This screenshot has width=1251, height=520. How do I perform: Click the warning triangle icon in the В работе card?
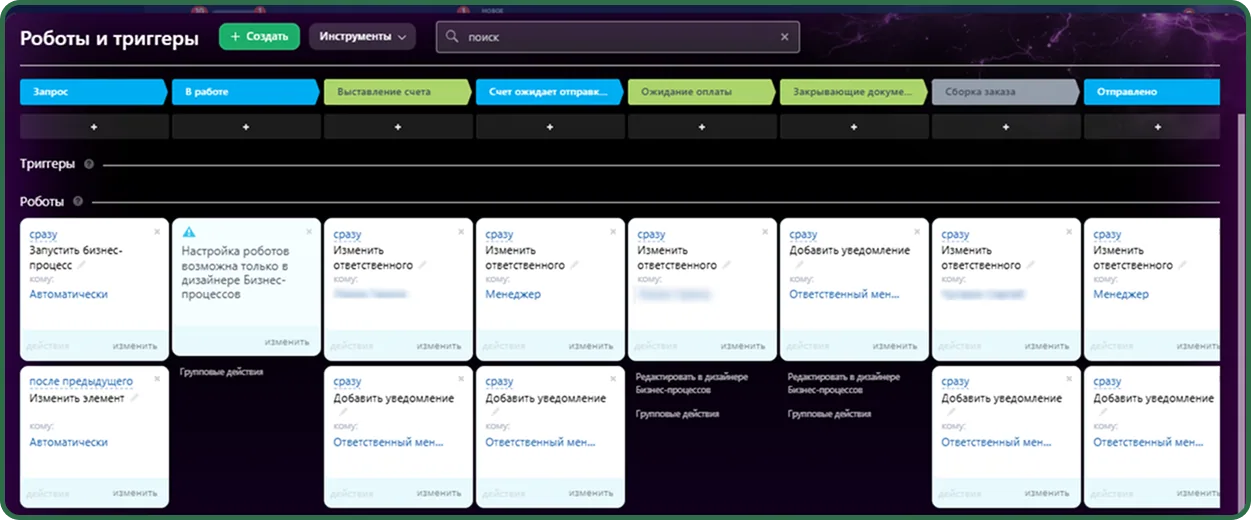point(189,232)
